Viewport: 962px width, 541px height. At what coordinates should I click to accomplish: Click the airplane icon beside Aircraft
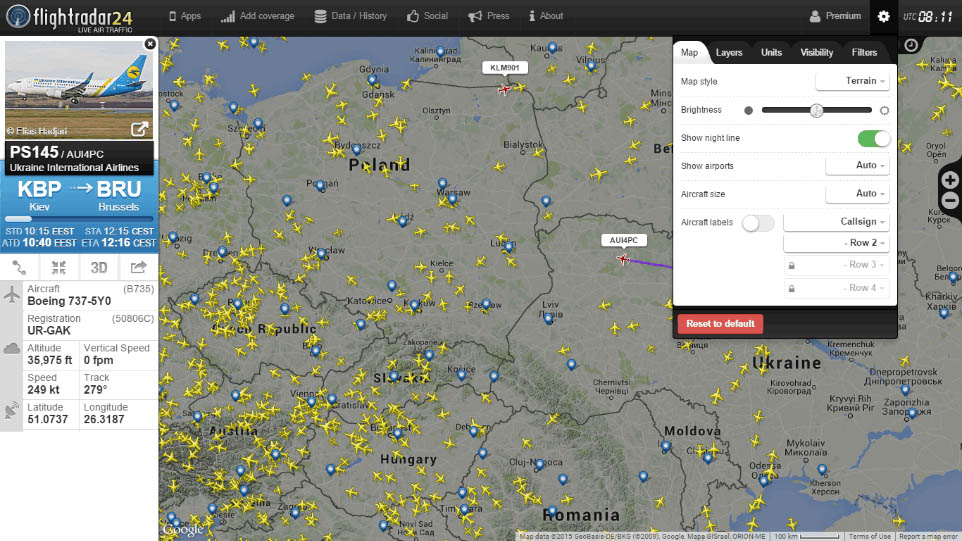tap(12, 294)
